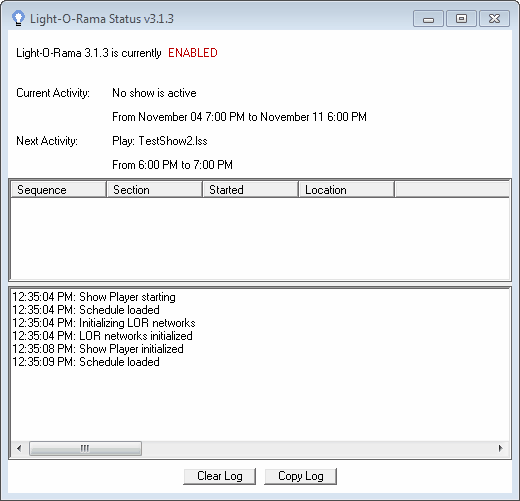Click the red ENABLED status text
Viewport: 520px width, 501px height.
point(193,53)
